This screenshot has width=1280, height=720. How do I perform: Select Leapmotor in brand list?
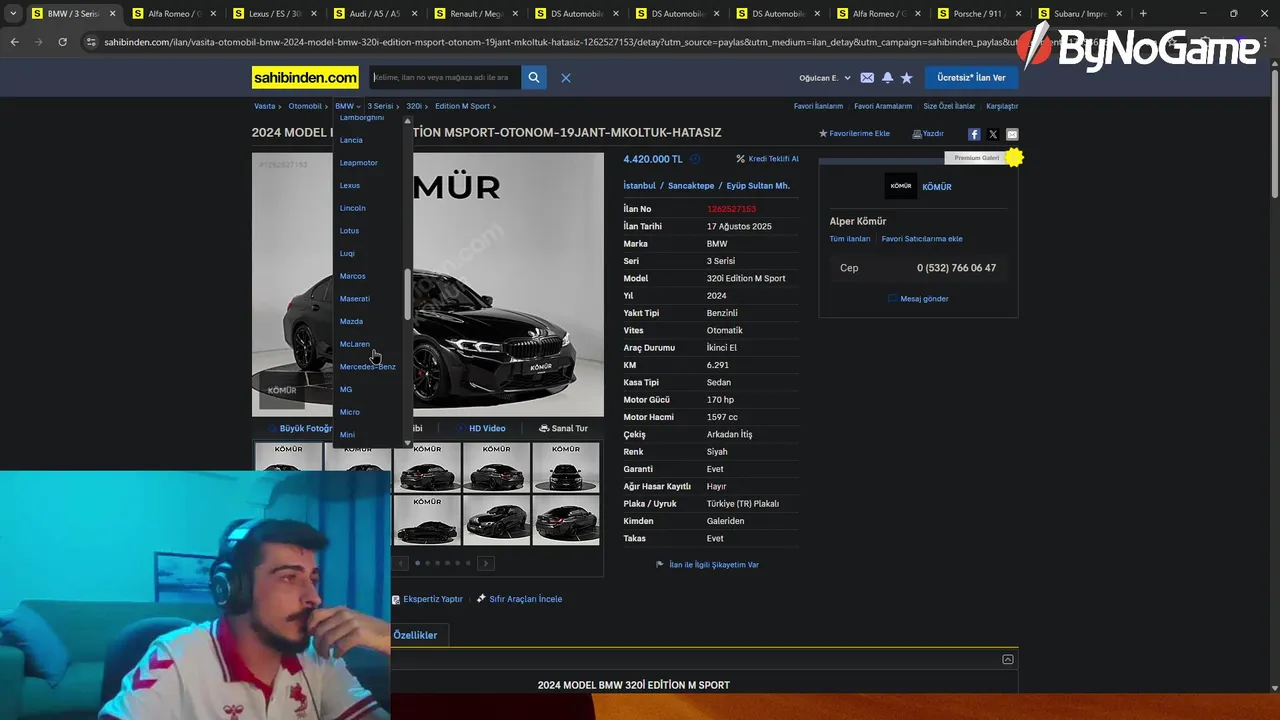click(x=359, y=163)
